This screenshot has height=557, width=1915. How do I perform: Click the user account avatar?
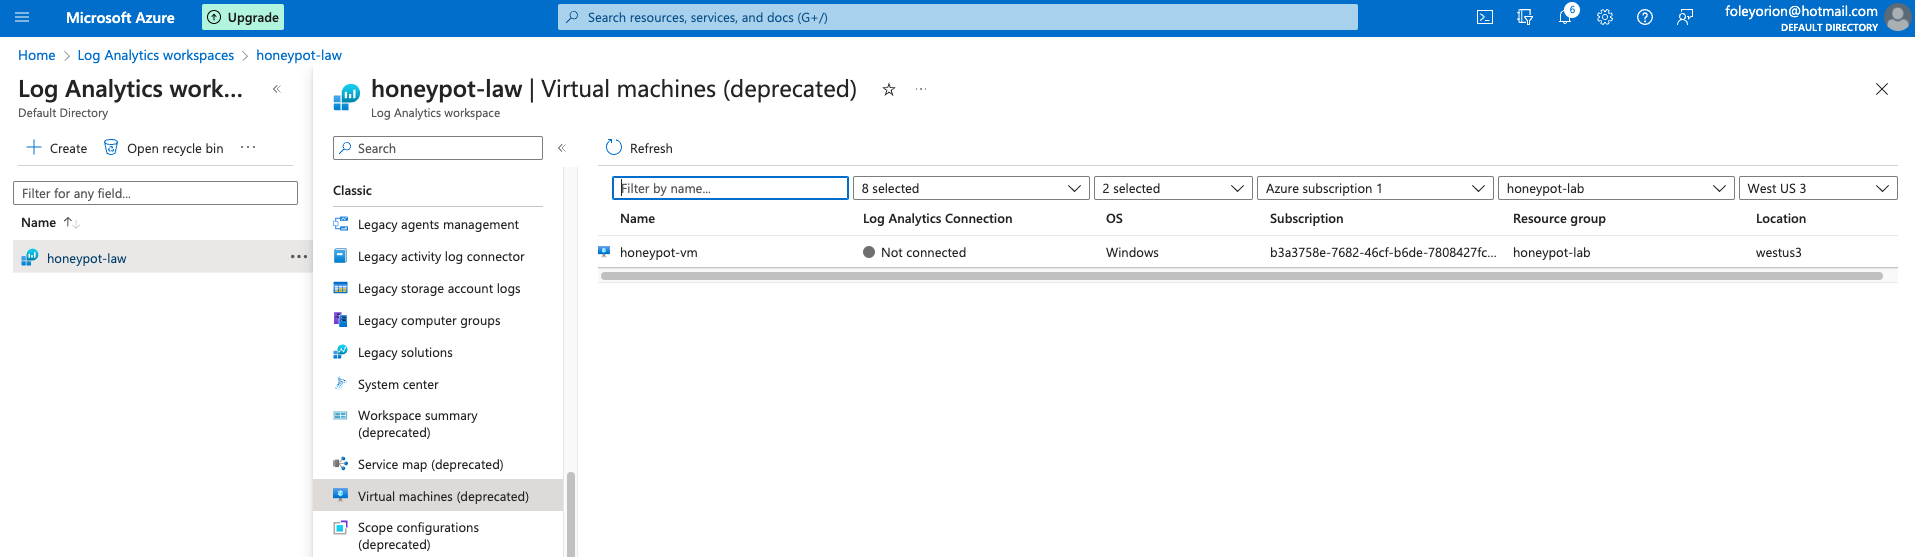(x=1897, y=18)
